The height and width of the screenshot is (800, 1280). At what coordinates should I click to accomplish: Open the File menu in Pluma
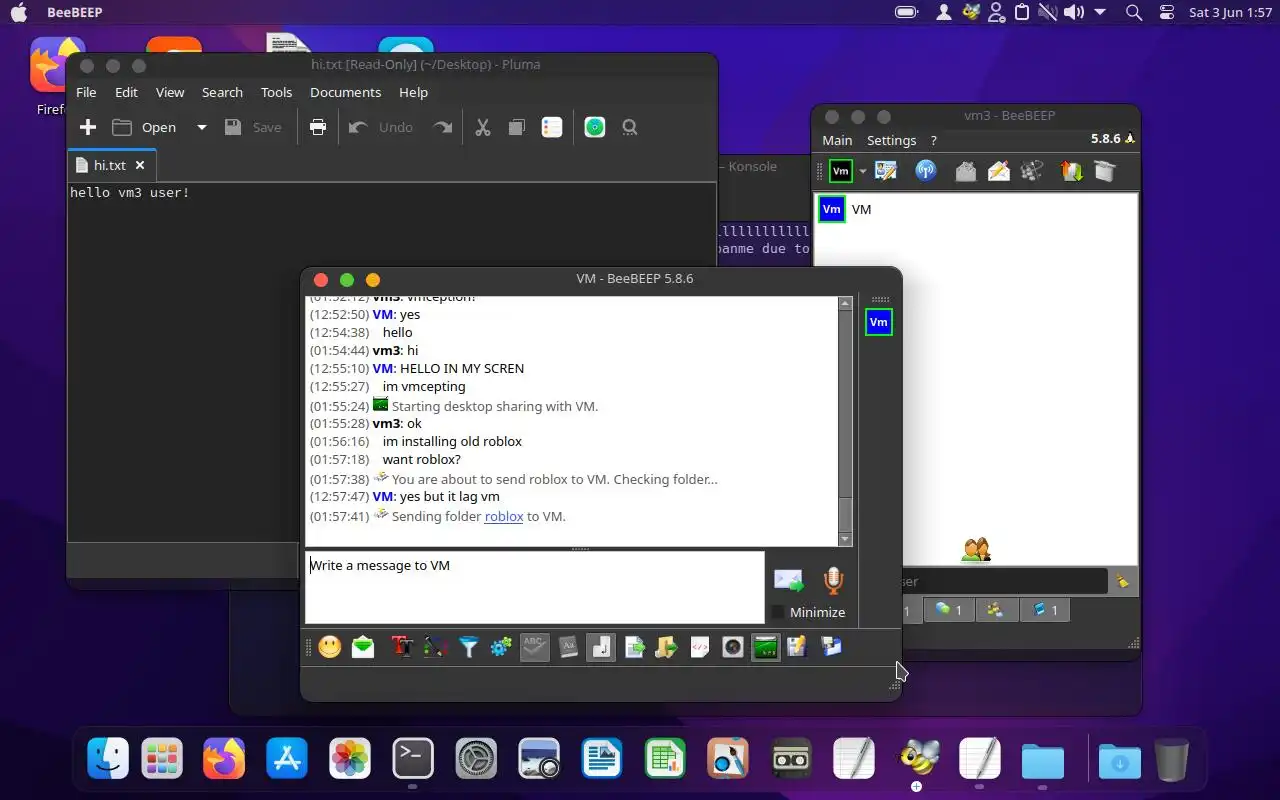86,92
